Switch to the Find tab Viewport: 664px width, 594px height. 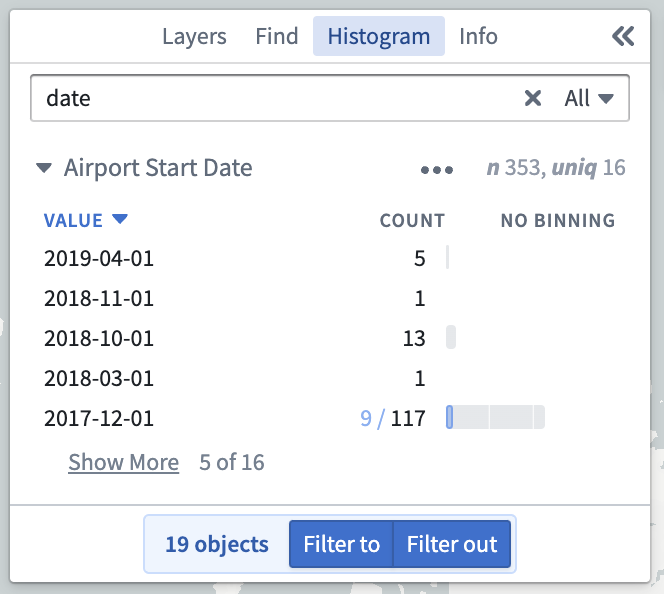pyautogui.click(x=277, y=36)
